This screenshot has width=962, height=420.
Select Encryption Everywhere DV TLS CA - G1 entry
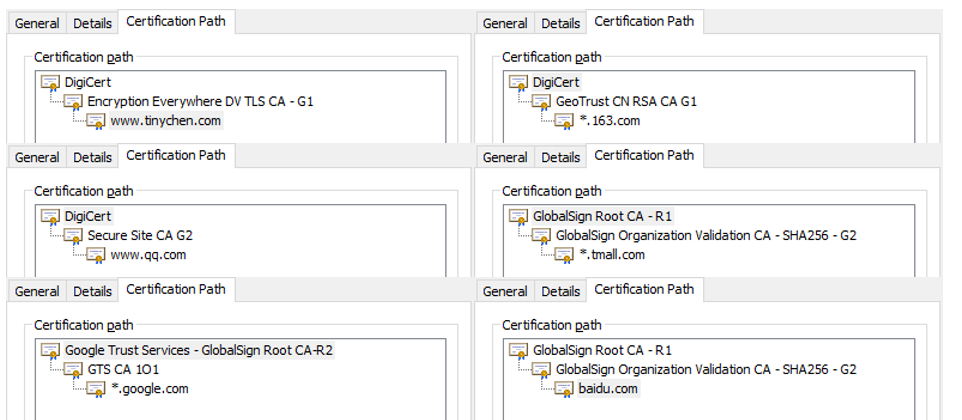201,101
